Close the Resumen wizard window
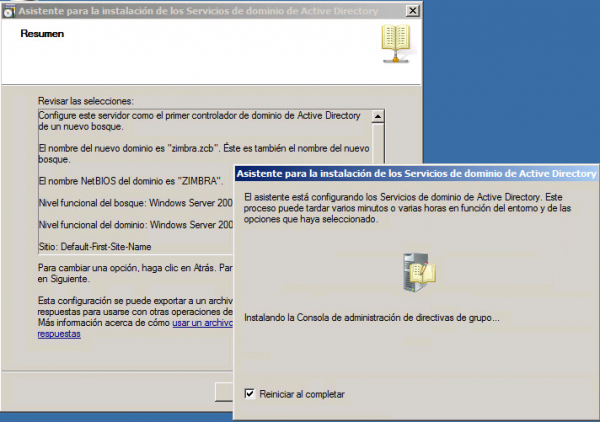The height and width of the screenshot is (422, 600). 412,11
